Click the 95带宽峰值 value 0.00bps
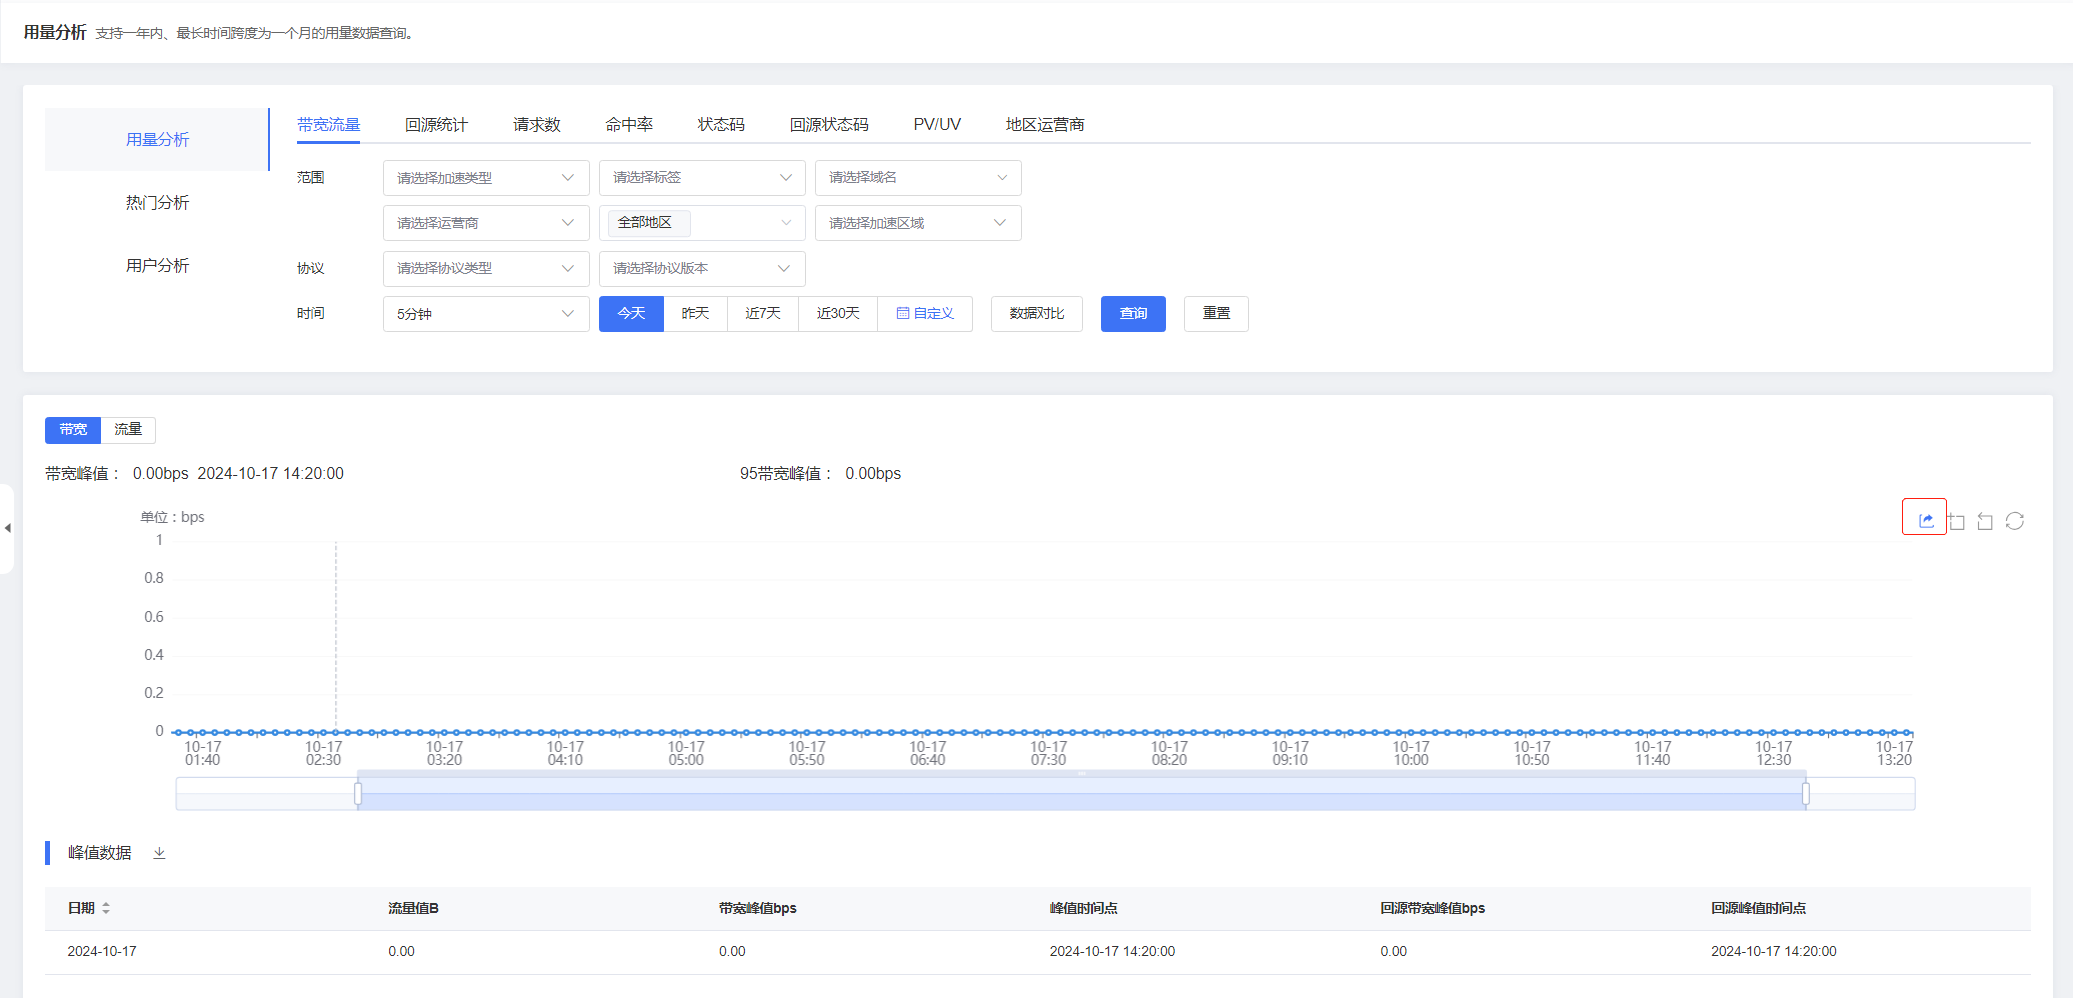2073x998 pixels. 873,474
